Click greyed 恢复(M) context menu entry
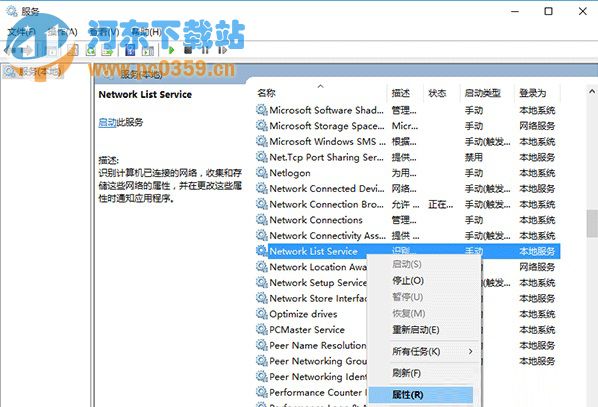 408,313
